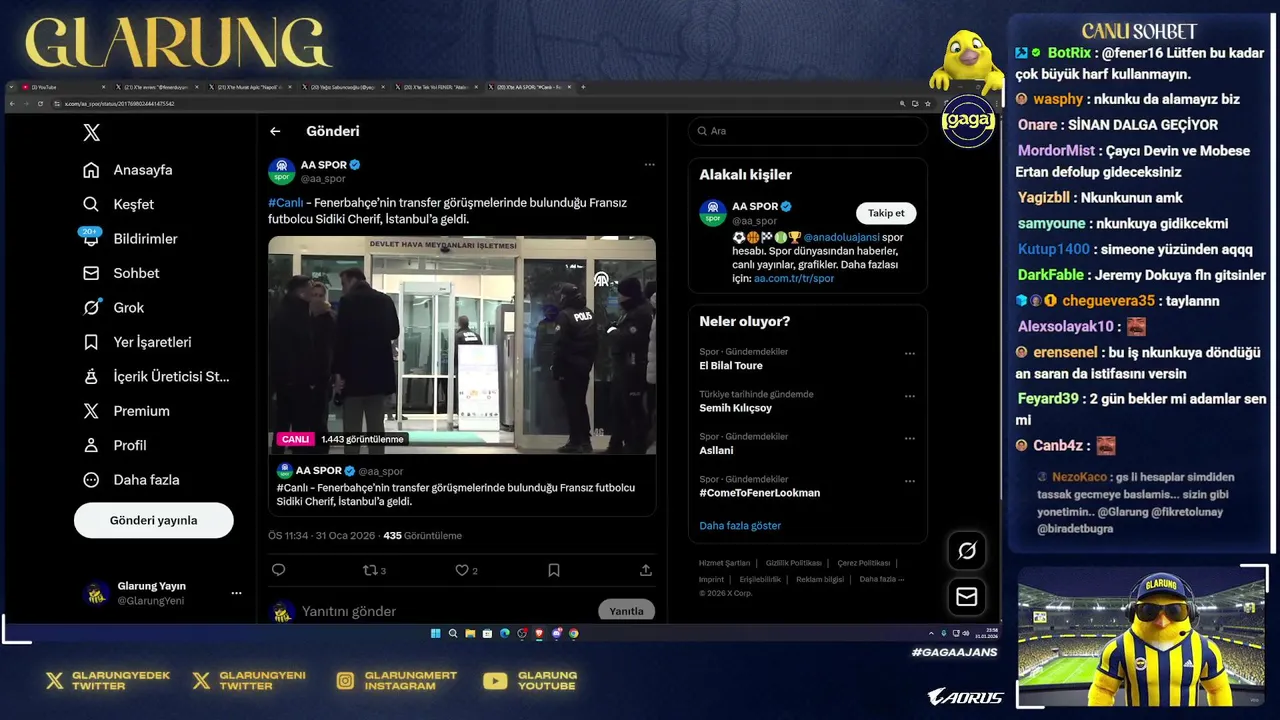Go back using the Gönderi arrow
The height and width of the screenshot is (720, 1280).
click(275, 131)
